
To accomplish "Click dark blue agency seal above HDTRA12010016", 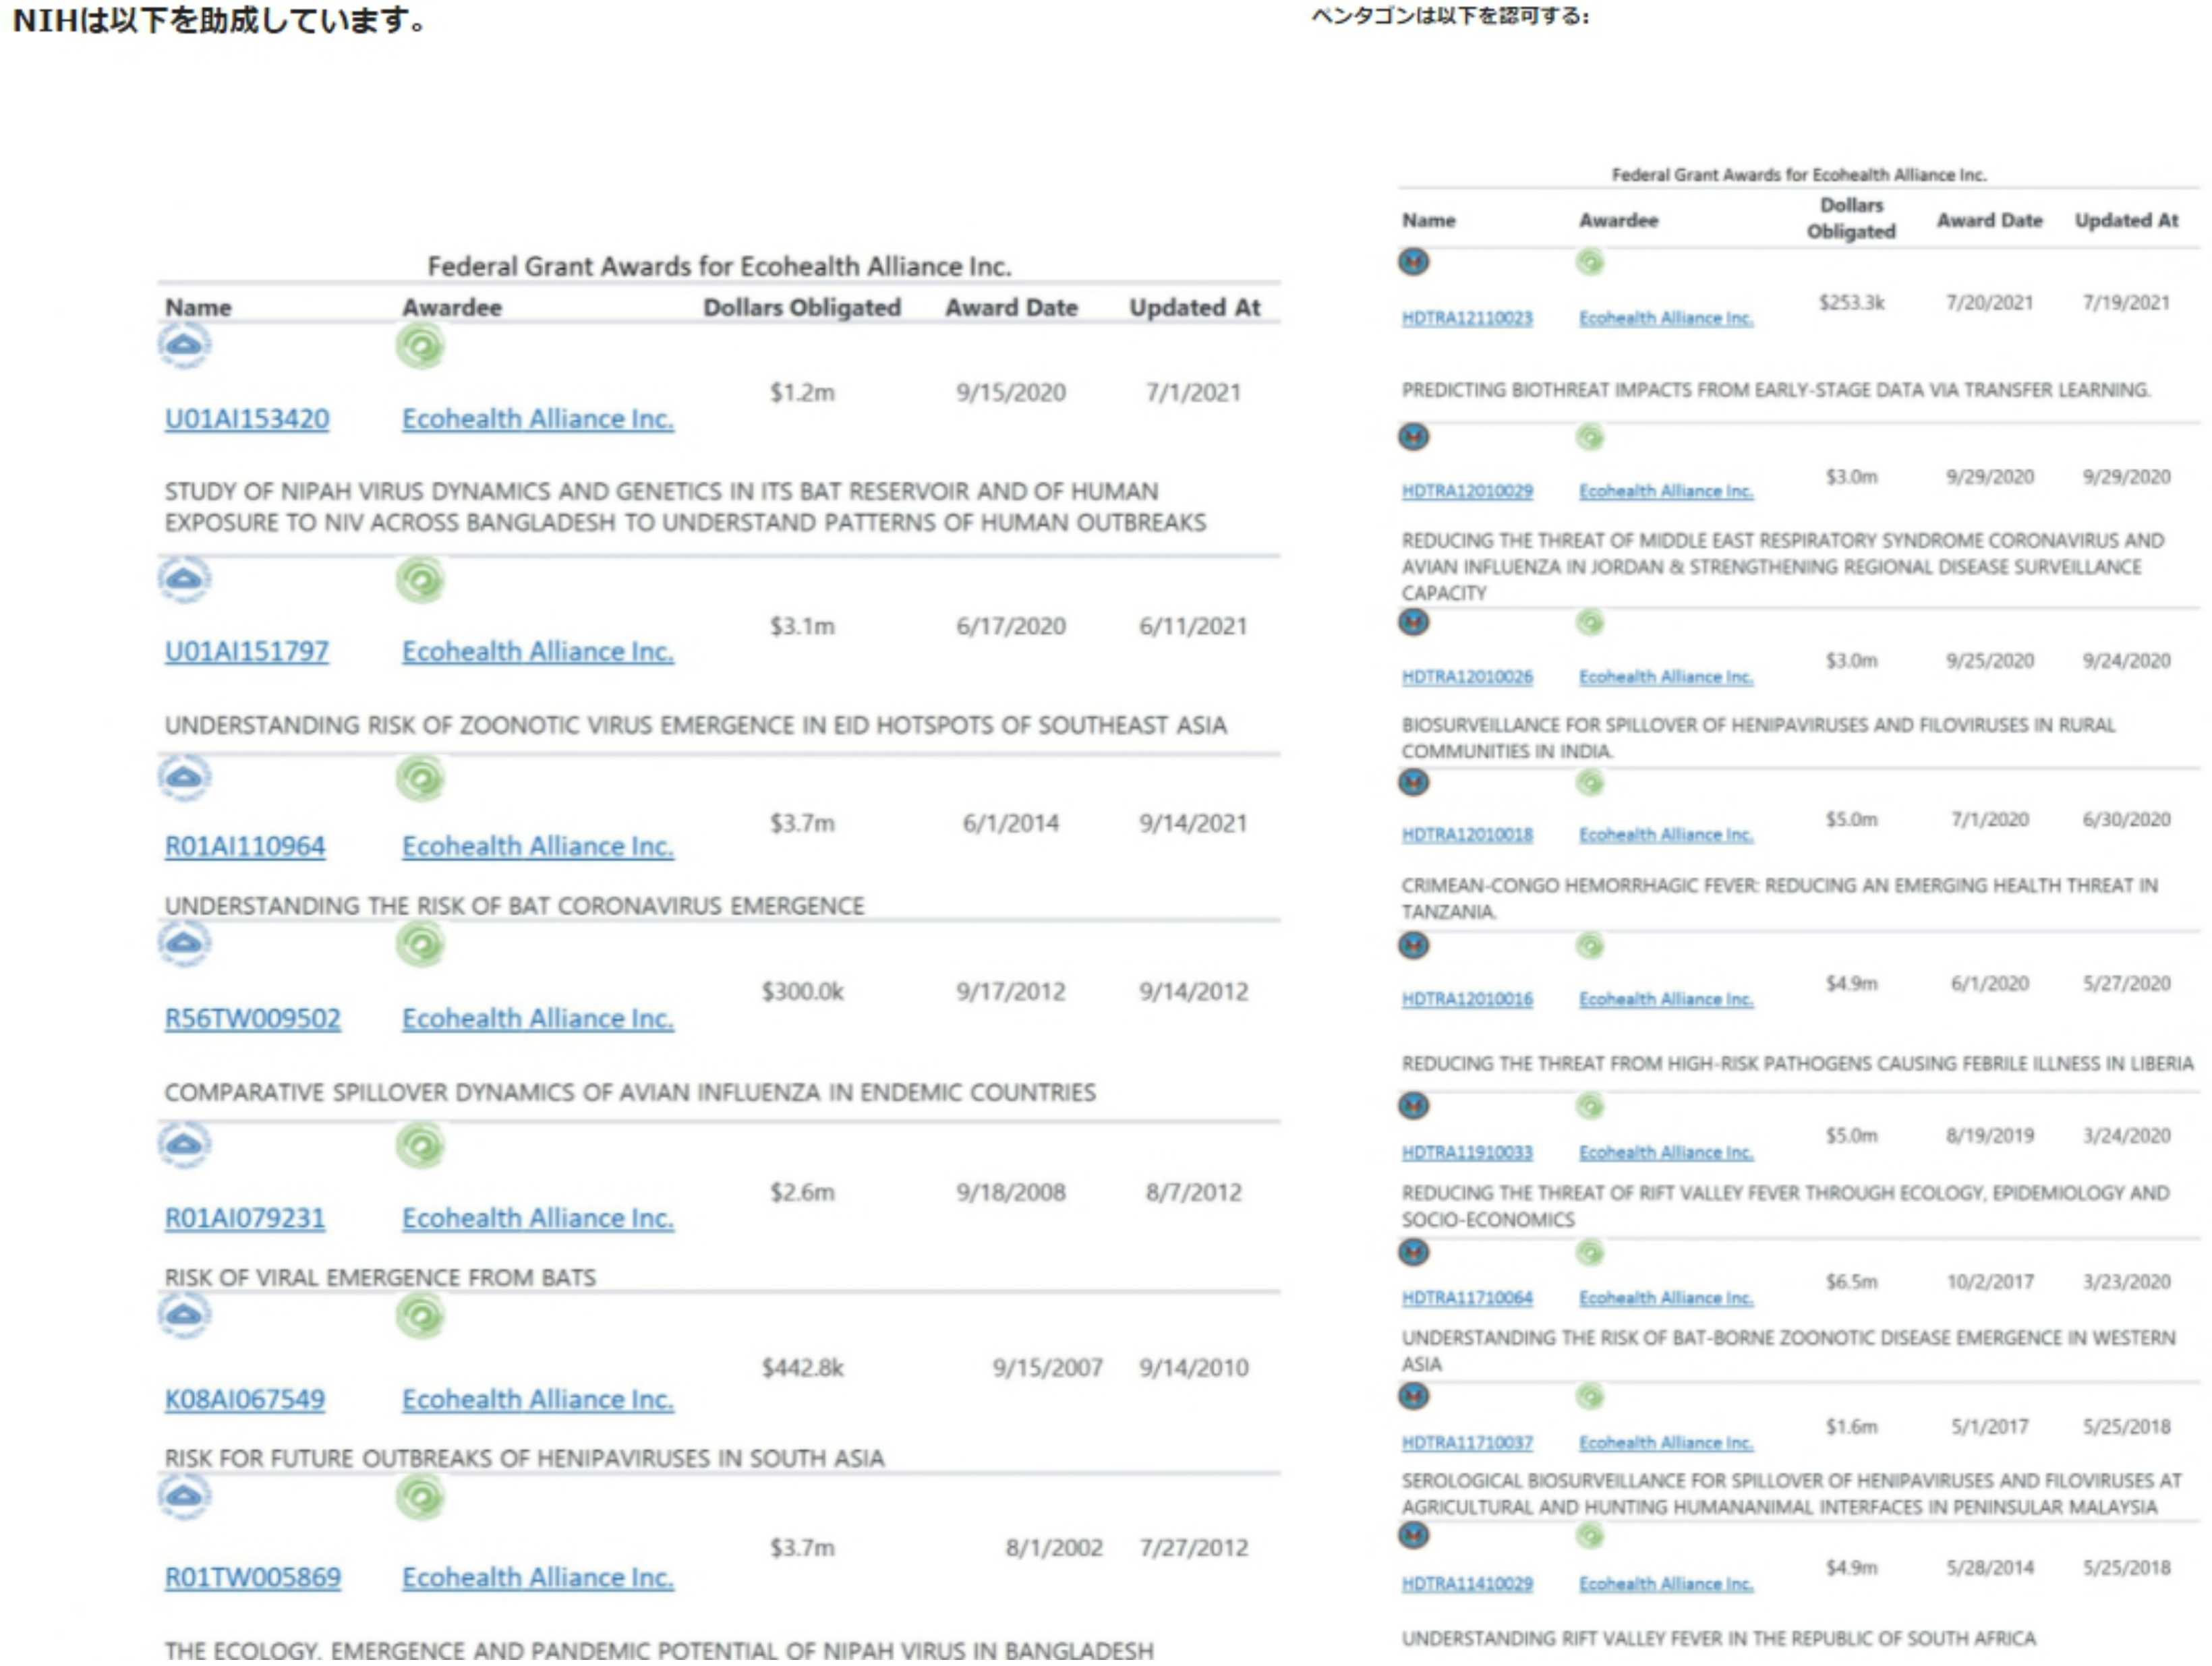I will 1413,946.
